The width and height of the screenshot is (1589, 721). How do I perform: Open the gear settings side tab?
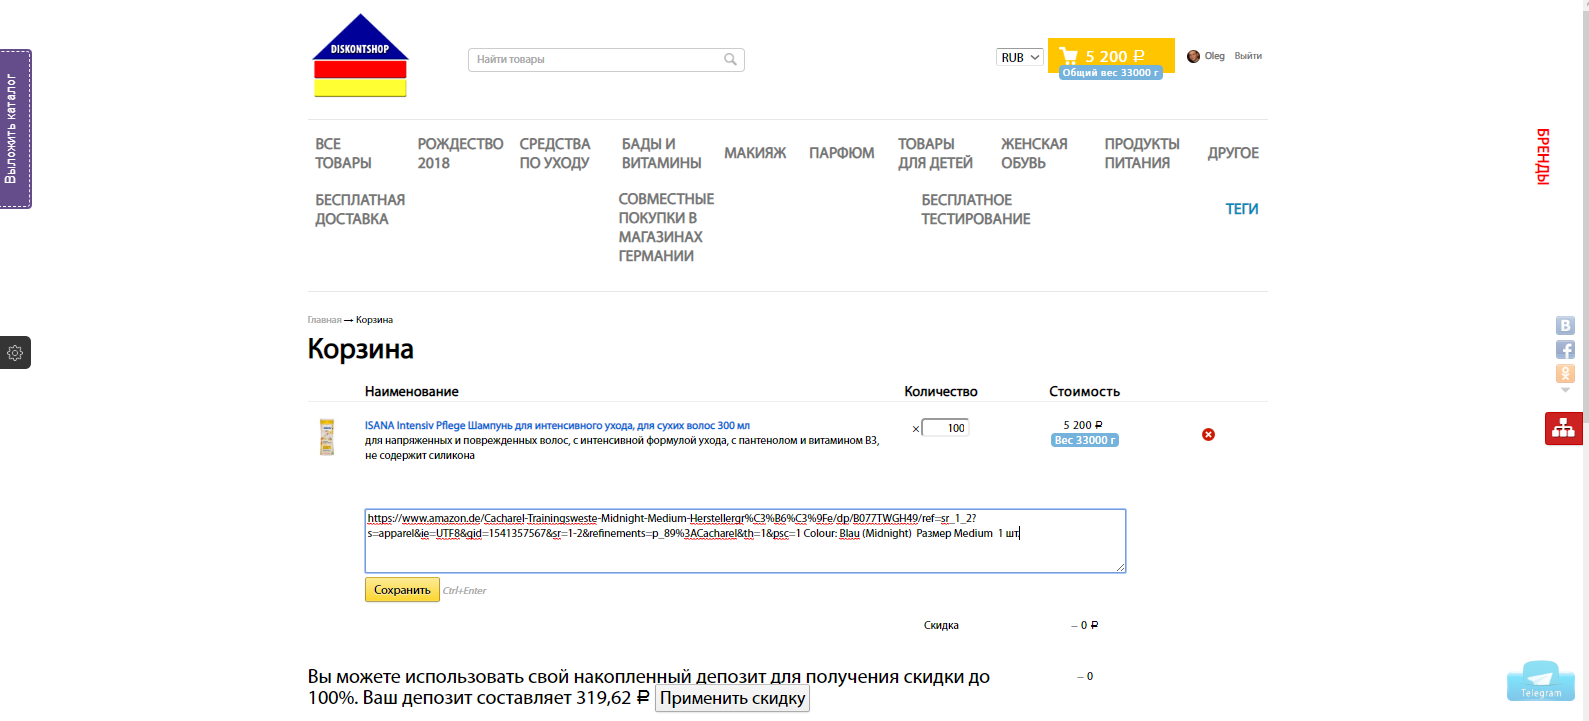pyautogui.click(x=15, y=353)
